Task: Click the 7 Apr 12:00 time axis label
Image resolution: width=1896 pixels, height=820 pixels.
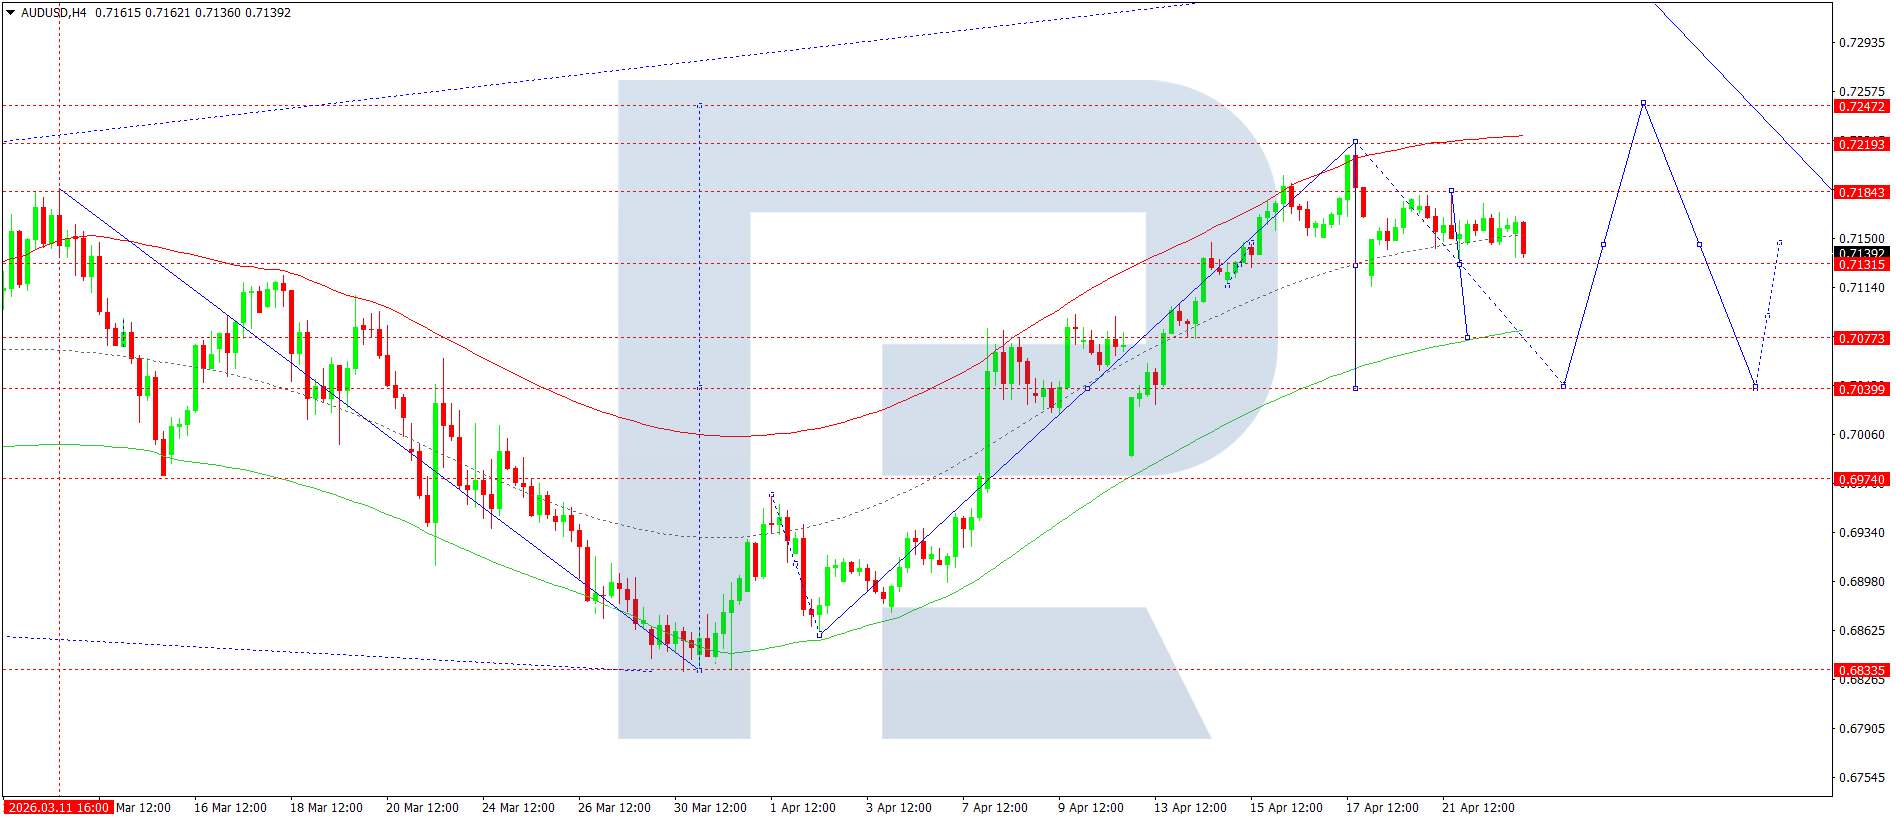Action: tap(994, 808)
